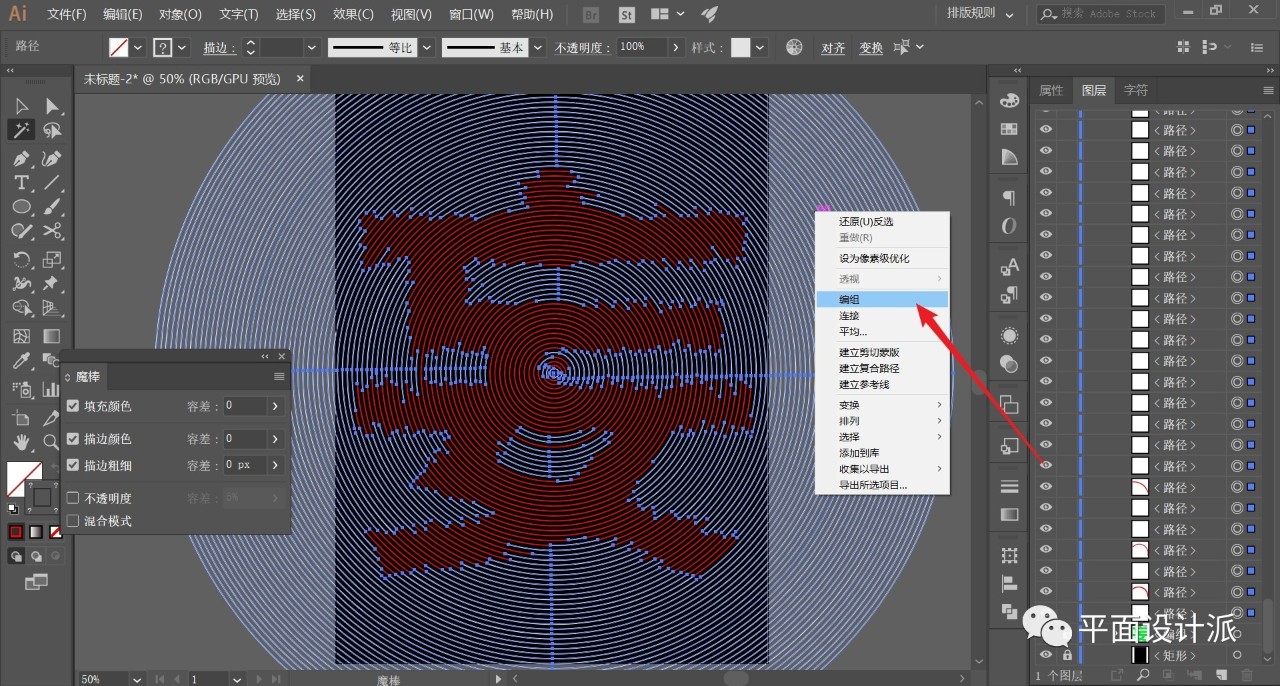Select the Zoom magnifier tool
This screenshot has height=686, width=1280.
click(x=52, y=442)
